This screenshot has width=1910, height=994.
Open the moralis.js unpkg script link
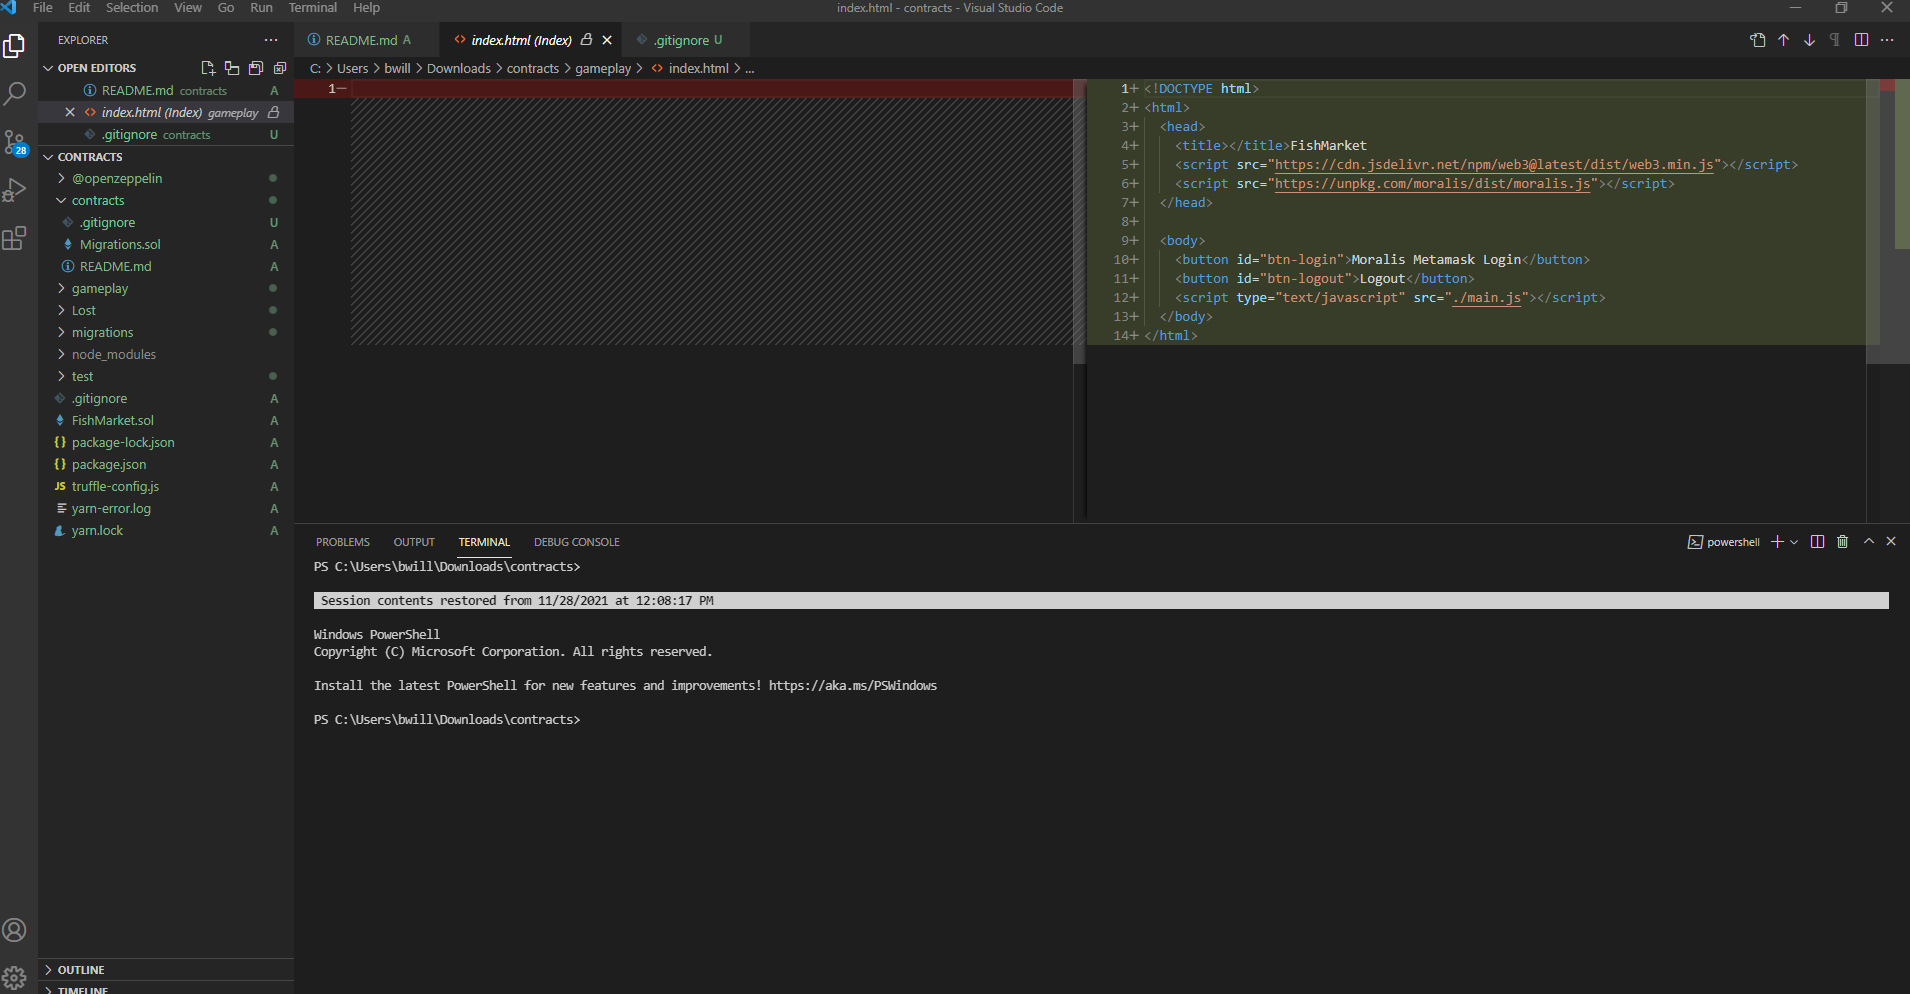tap(1432, 184)
